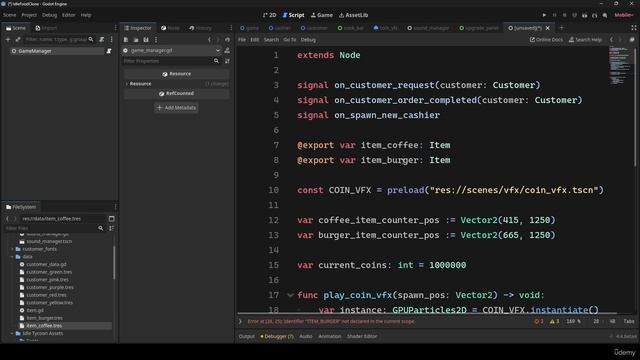Click the errors count indicator
The image size is (640, 360).
[539, 322]
